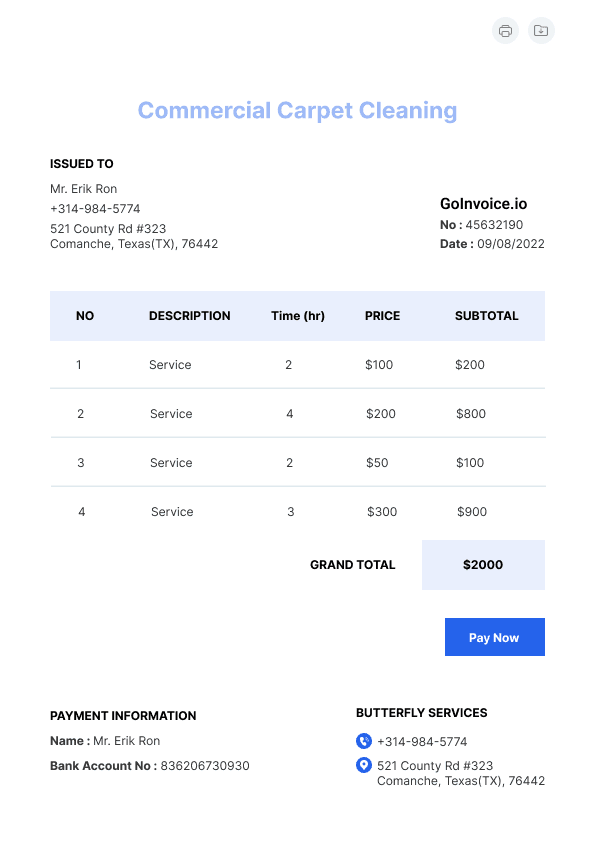Click the Butterfly Services phone number text
Screen dimensions: 595x842
click(422, 742)
